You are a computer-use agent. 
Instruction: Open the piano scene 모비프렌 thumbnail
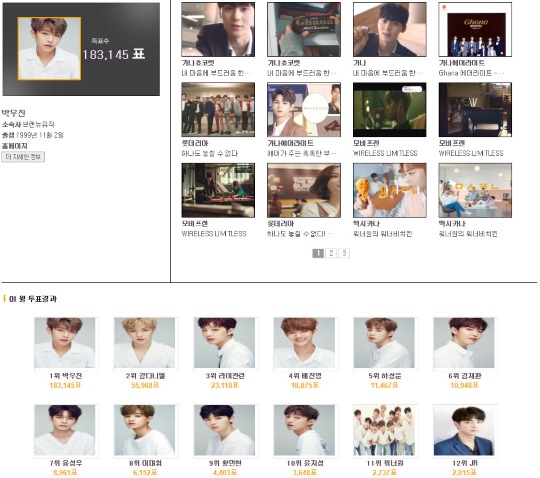[x=475, y=110]
